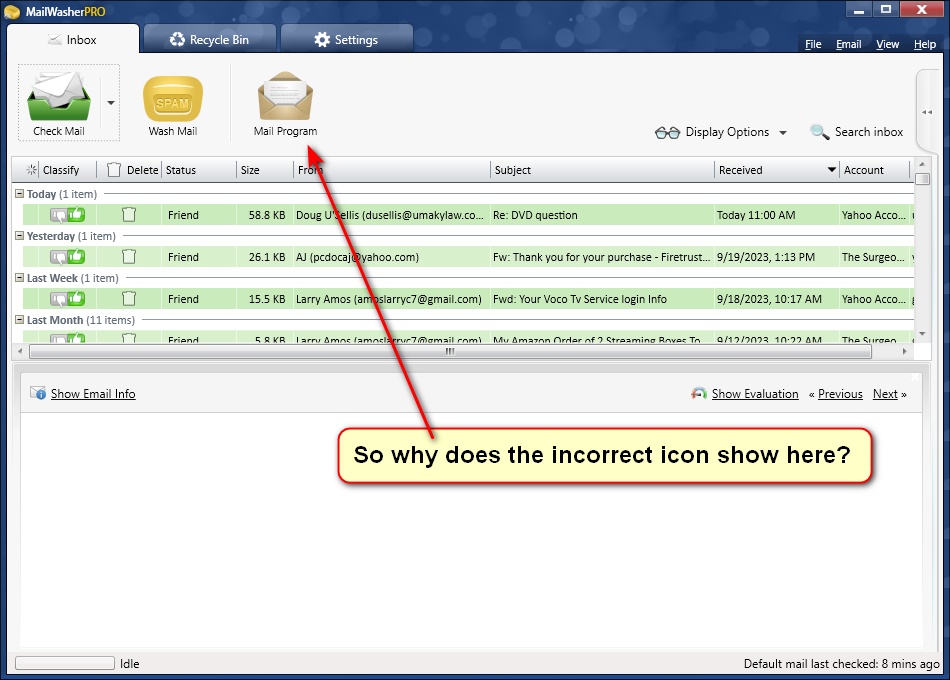950x680 pixels.
Task: Click email list scroll up arrow
Action: coord(922,164)
